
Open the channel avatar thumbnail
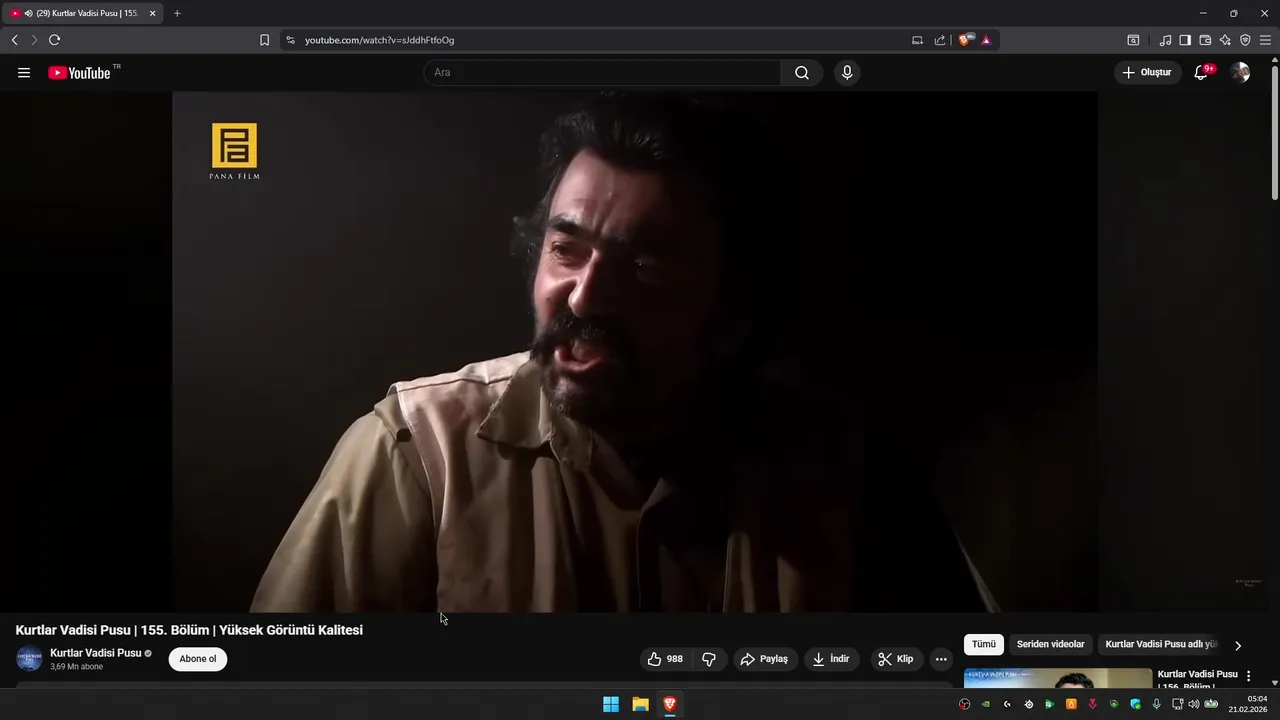click(x=30, y=659)
